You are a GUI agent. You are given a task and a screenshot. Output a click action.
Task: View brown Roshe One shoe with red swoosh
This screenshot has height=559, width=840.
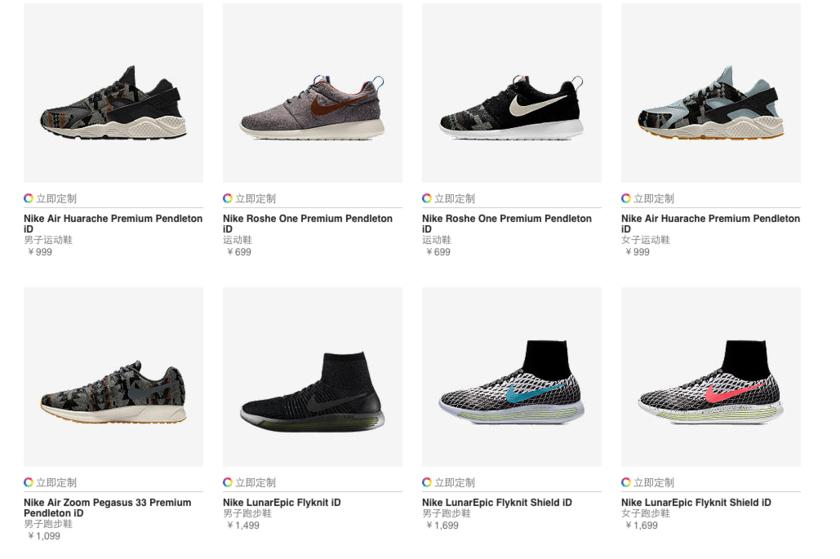312,93
